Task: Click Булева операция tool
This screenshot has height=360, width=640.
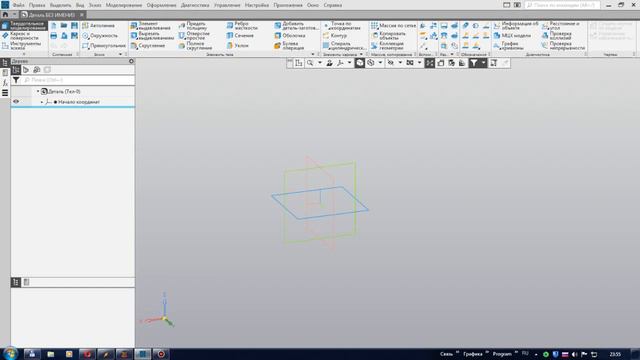Action: (289, 46)
